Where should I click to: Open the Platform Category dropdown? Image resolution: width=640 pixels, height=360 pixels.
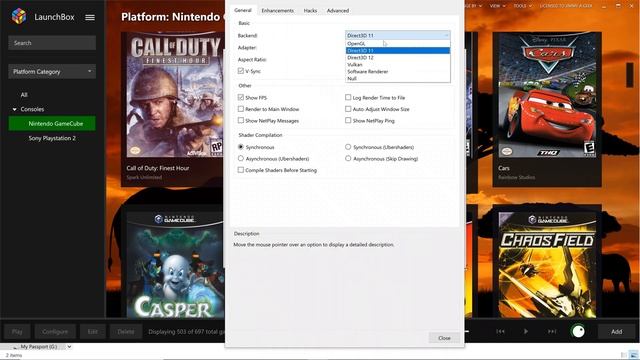[52, 71]
